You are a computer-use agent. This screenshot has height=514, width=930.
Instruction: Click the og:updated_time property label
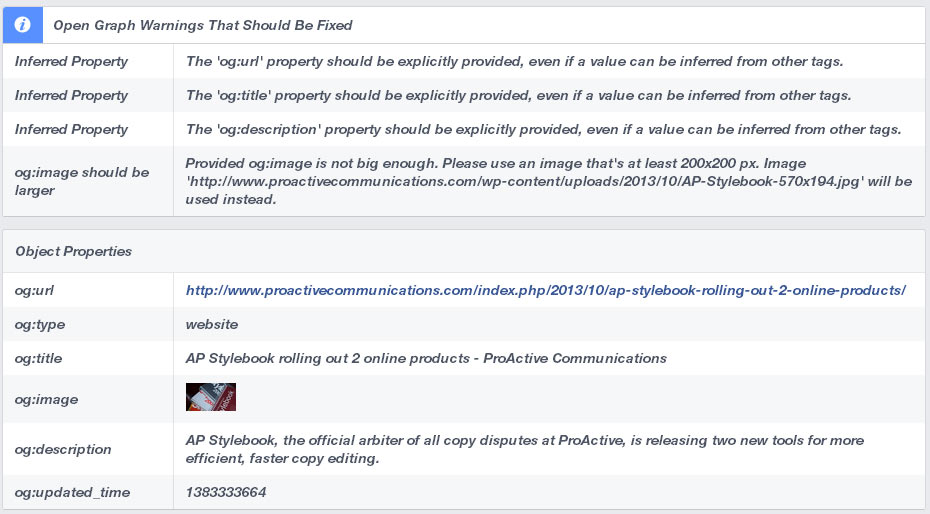pyautogui.click(x=72, y=492)
